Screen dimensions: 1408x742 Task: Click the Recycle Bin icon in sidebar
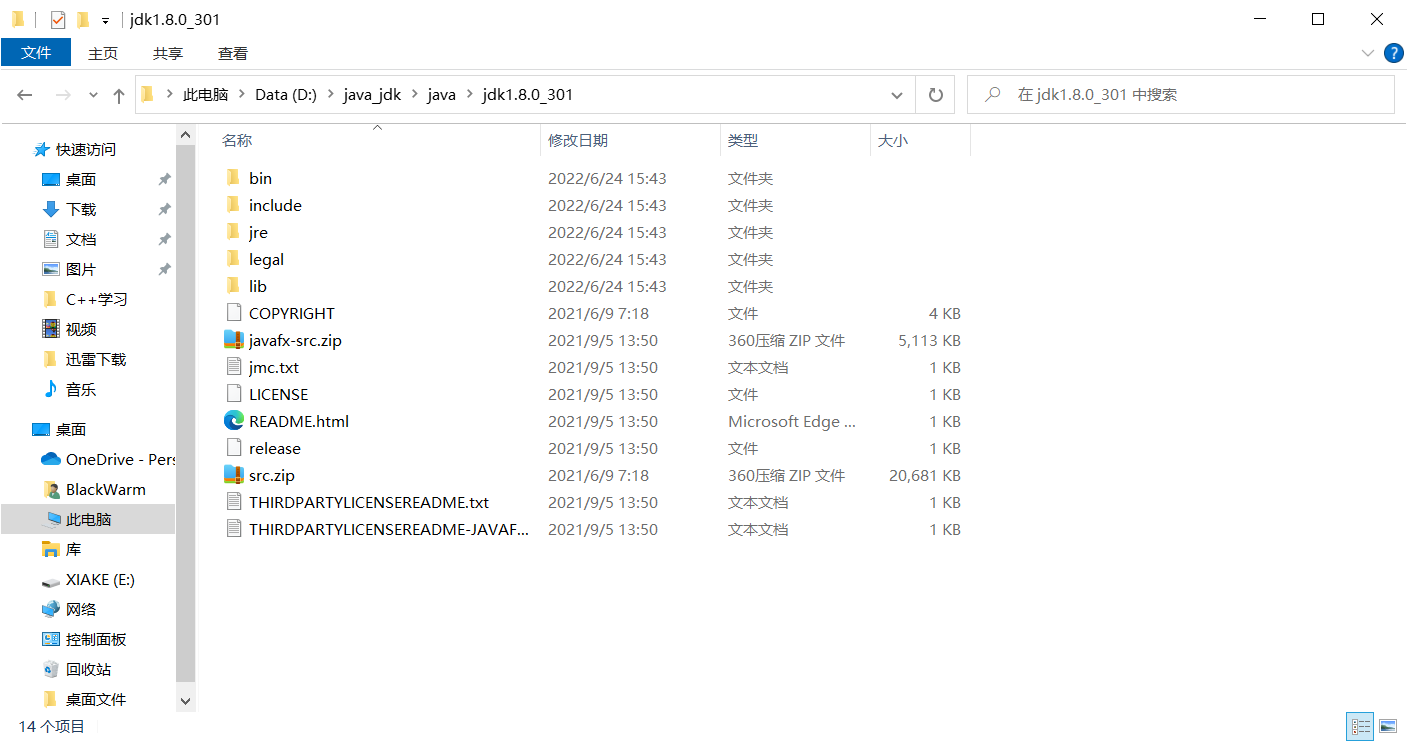[50, 669]
